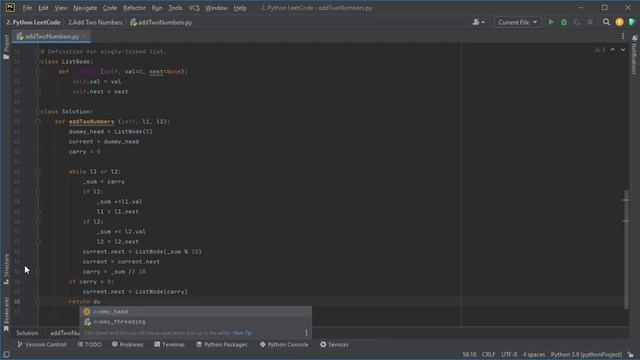Collapse the while loop fold marker
Viewport: 640px width, 360px height.
[x=38, y=171]
